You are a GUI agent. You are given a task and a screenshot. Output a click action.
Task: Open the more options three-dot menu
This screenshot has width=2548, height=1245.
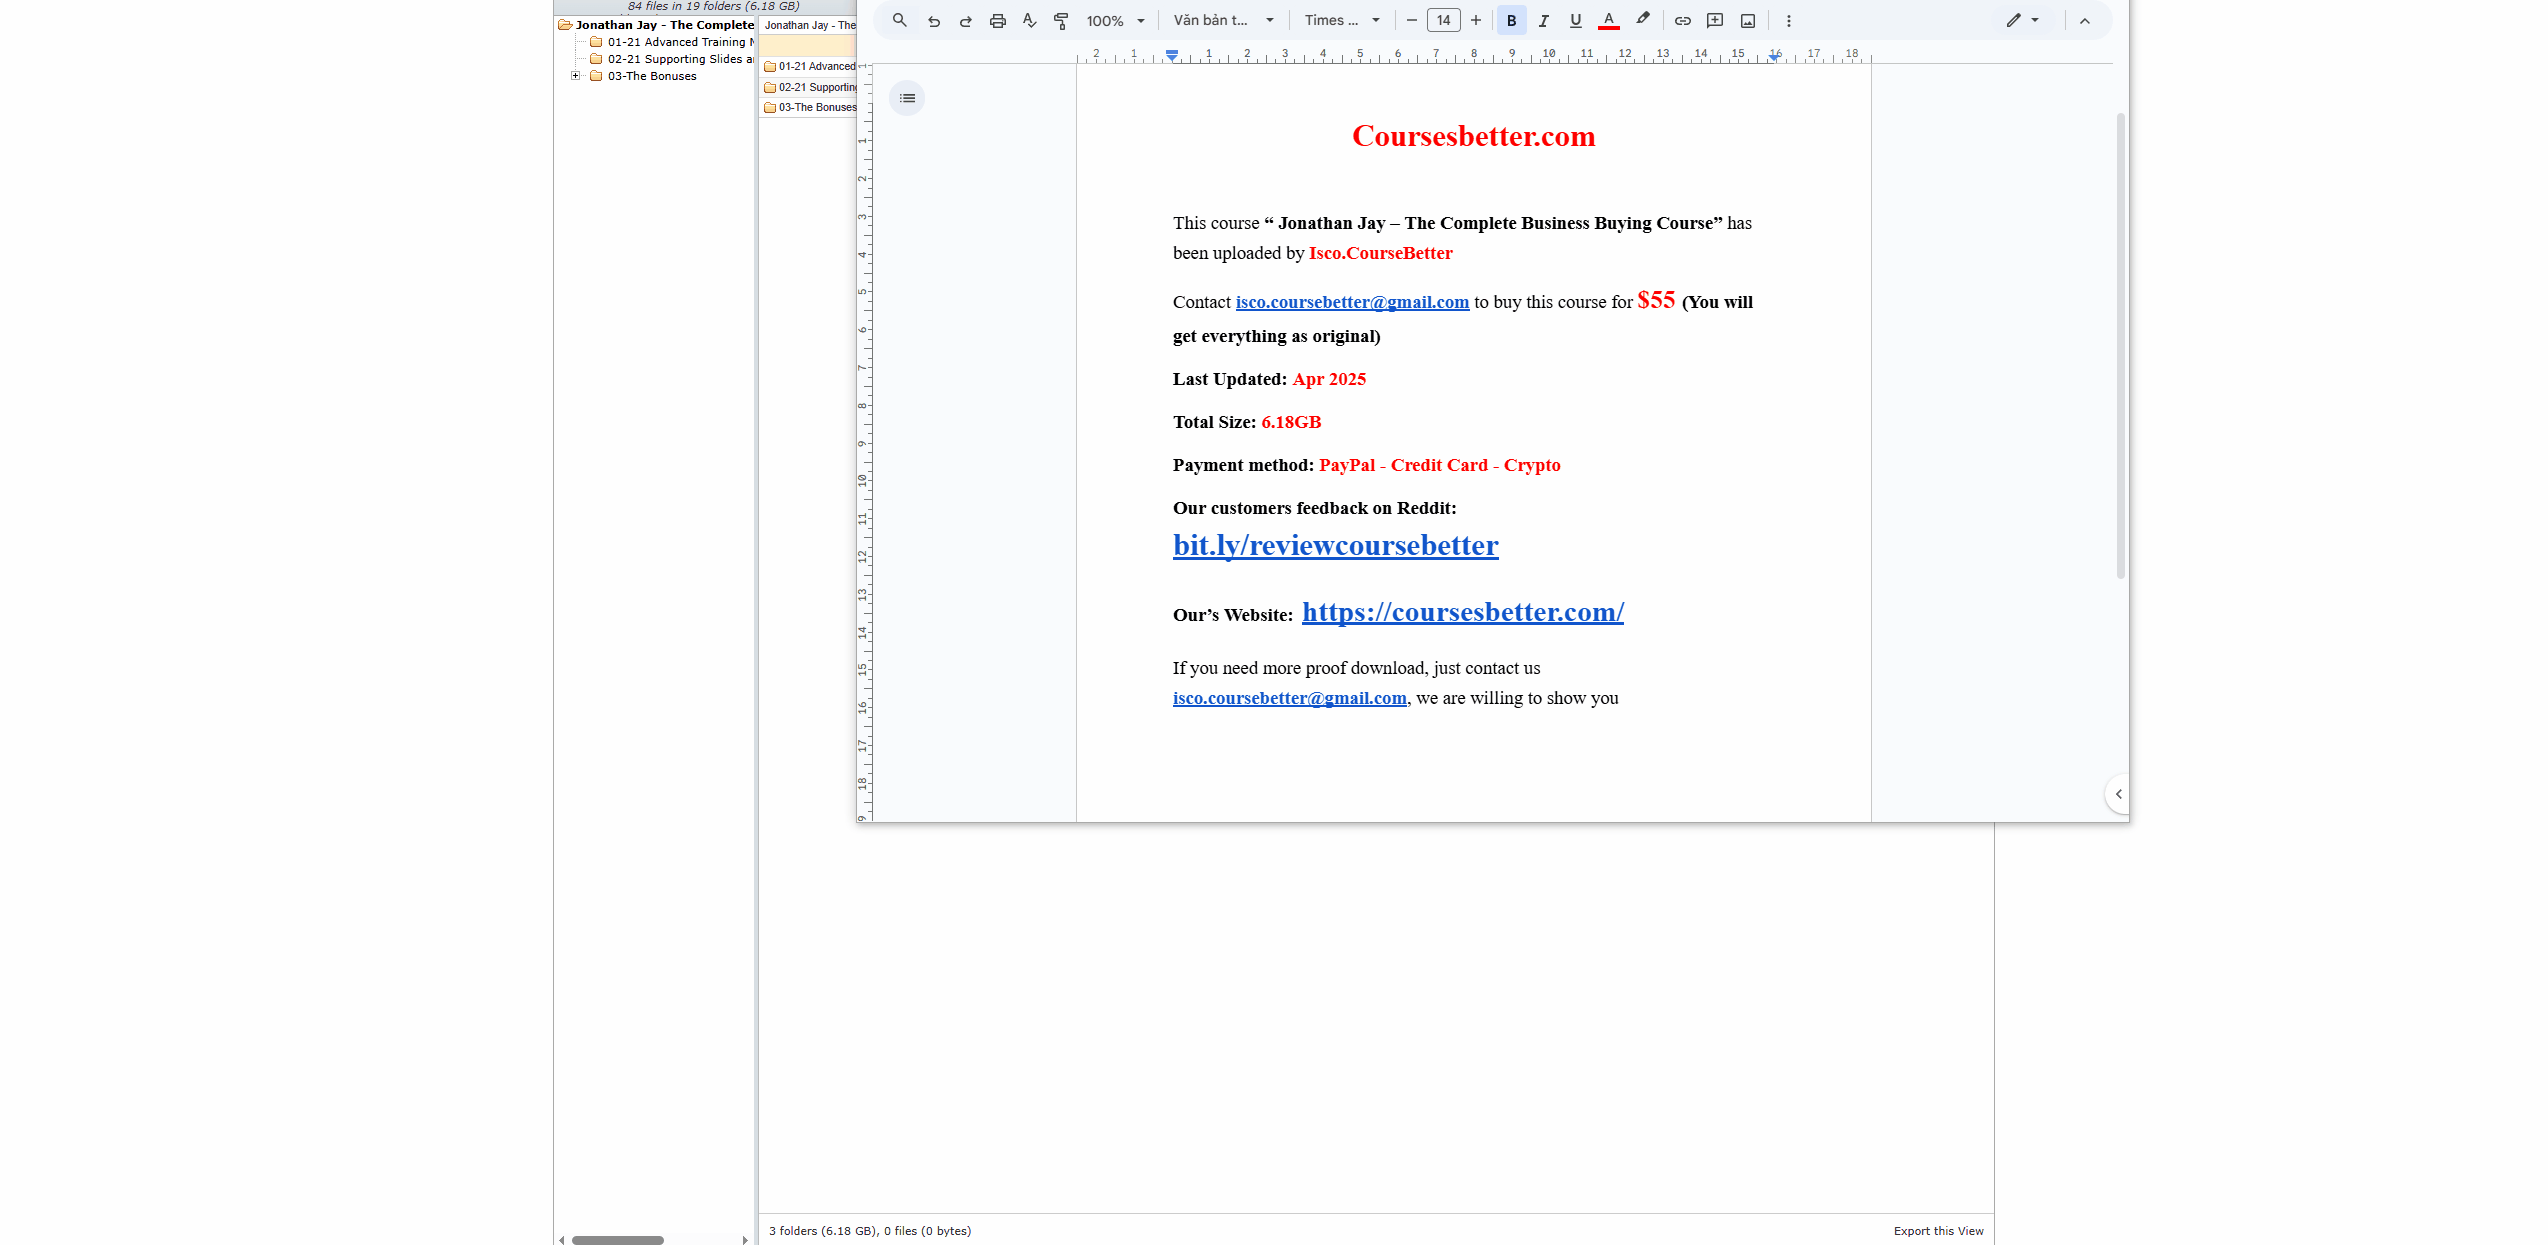1788,20
